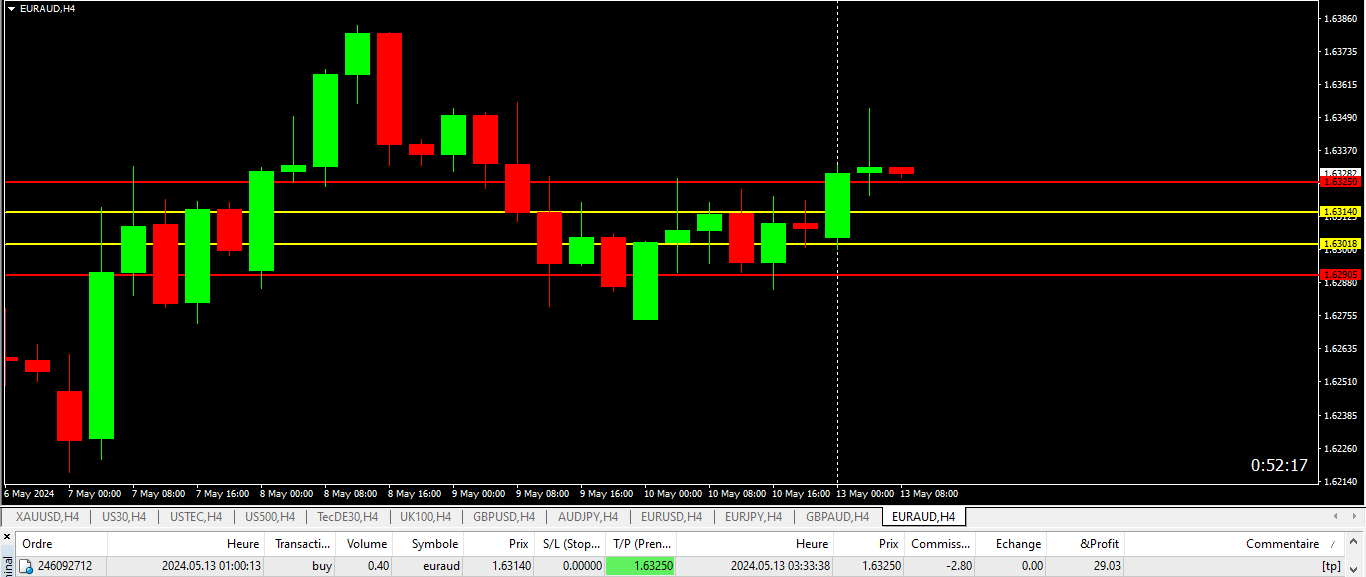Switch to the UK100,H4 chart tab
Screen dimensions: 1366x577
pyautogui.click(x=425, y=517)
